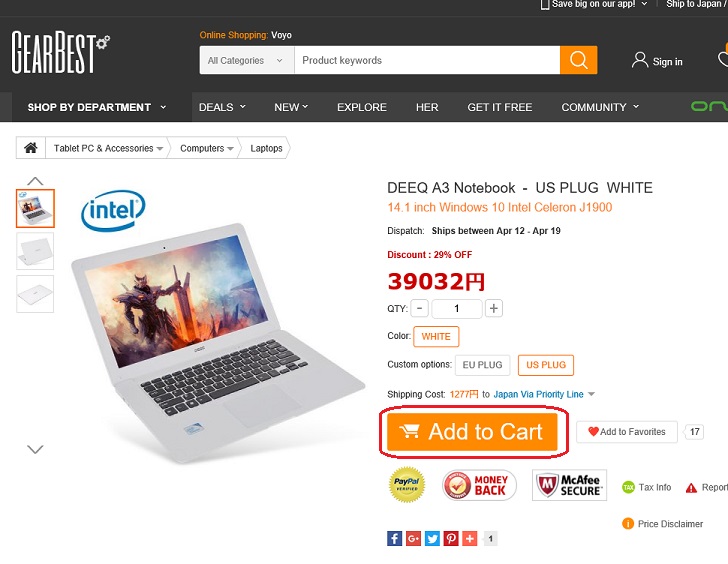The height and width of the screenshot is (564, 728).
Task: Share via the Google Plus icon
Action: [x=413, y=538]
